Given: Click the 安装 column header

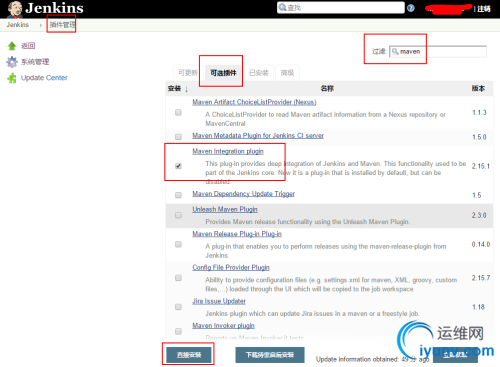Looking at the screenshot, I should click(x=174, y=89).
